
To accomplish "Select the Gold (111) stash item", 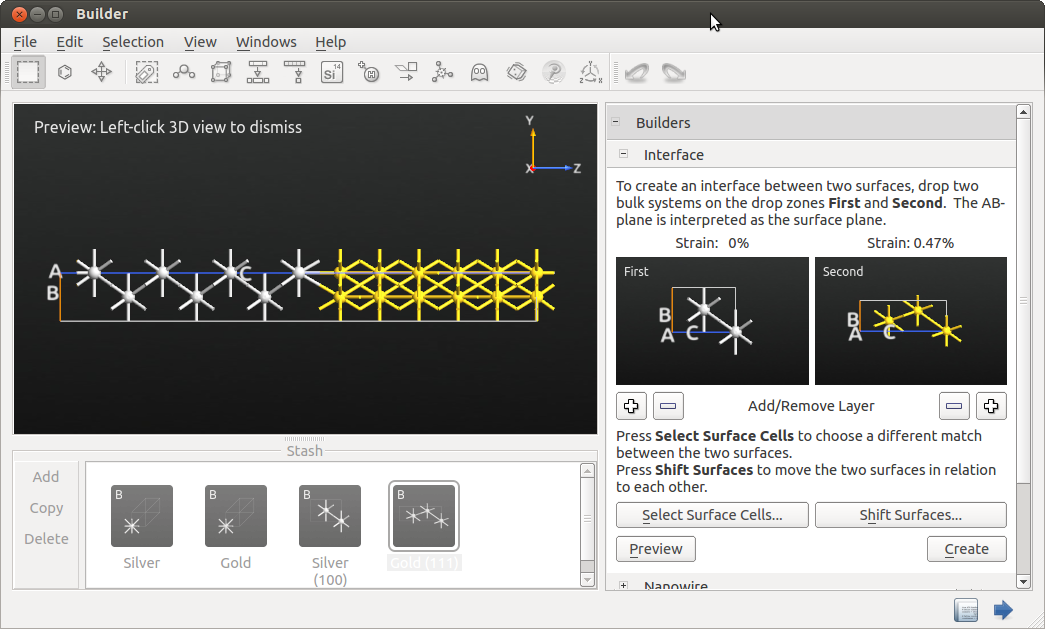I will pyautogui.click(x=424, y=526).
